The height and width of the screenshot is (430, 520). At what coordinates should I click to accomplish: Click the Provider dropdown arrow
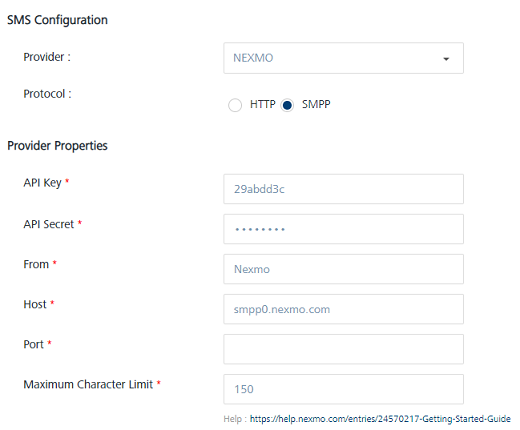coord(446,59)
